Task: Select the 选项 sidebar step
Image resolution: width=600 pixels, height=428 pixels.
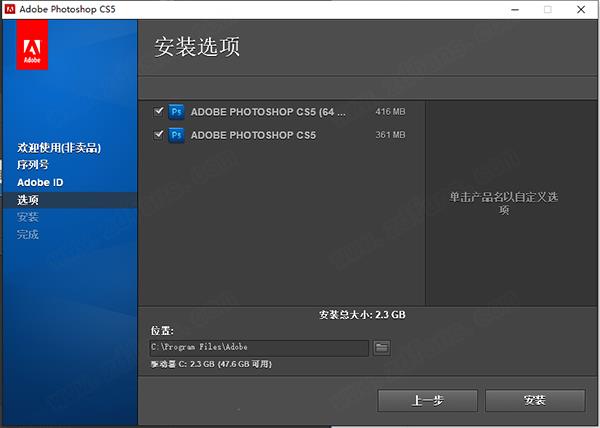Action: coord(28,200)
